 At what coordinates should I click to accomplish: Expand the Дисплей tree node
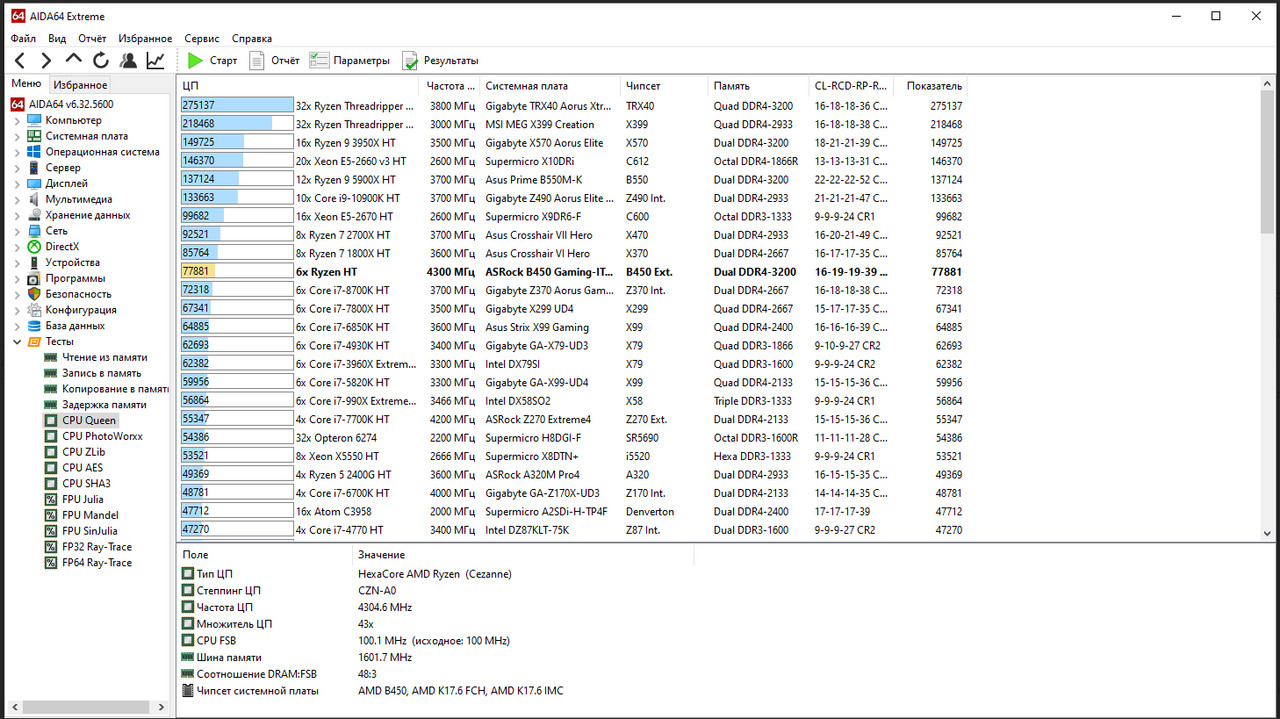tap(16, 184)
